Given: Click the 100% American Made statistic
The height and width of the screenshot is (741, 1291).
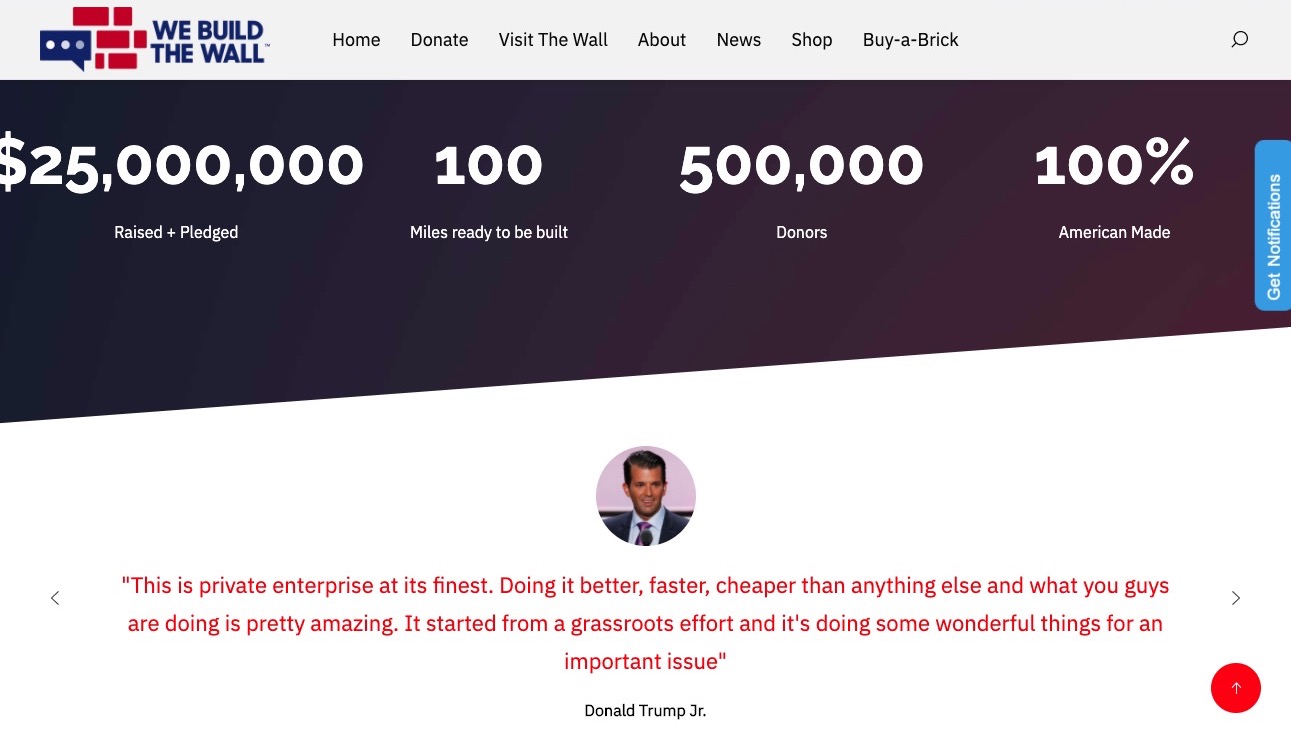Looking at the screenshot, I should point(1114,163).
